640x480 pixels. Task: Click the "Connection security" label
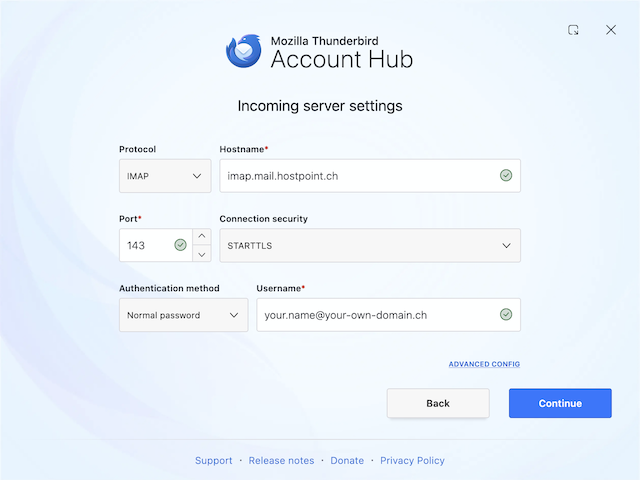264,219
